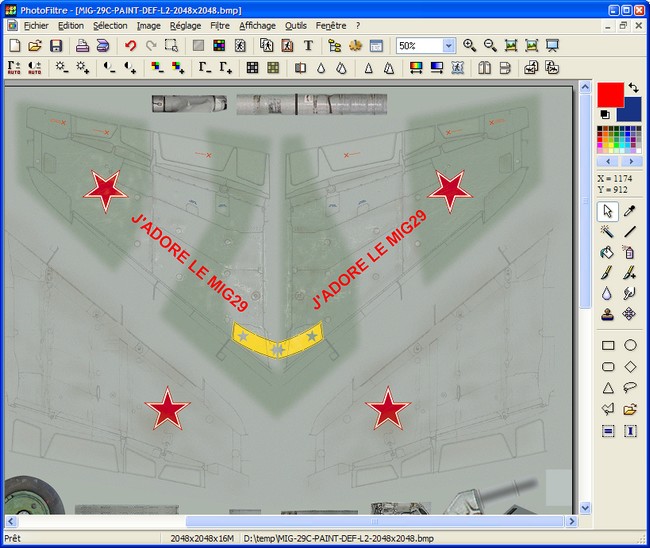Viewport: 650px width, 548px height.
Task: Click the vertical scrollbar up arrow
Action: click(x=585, y=87)
